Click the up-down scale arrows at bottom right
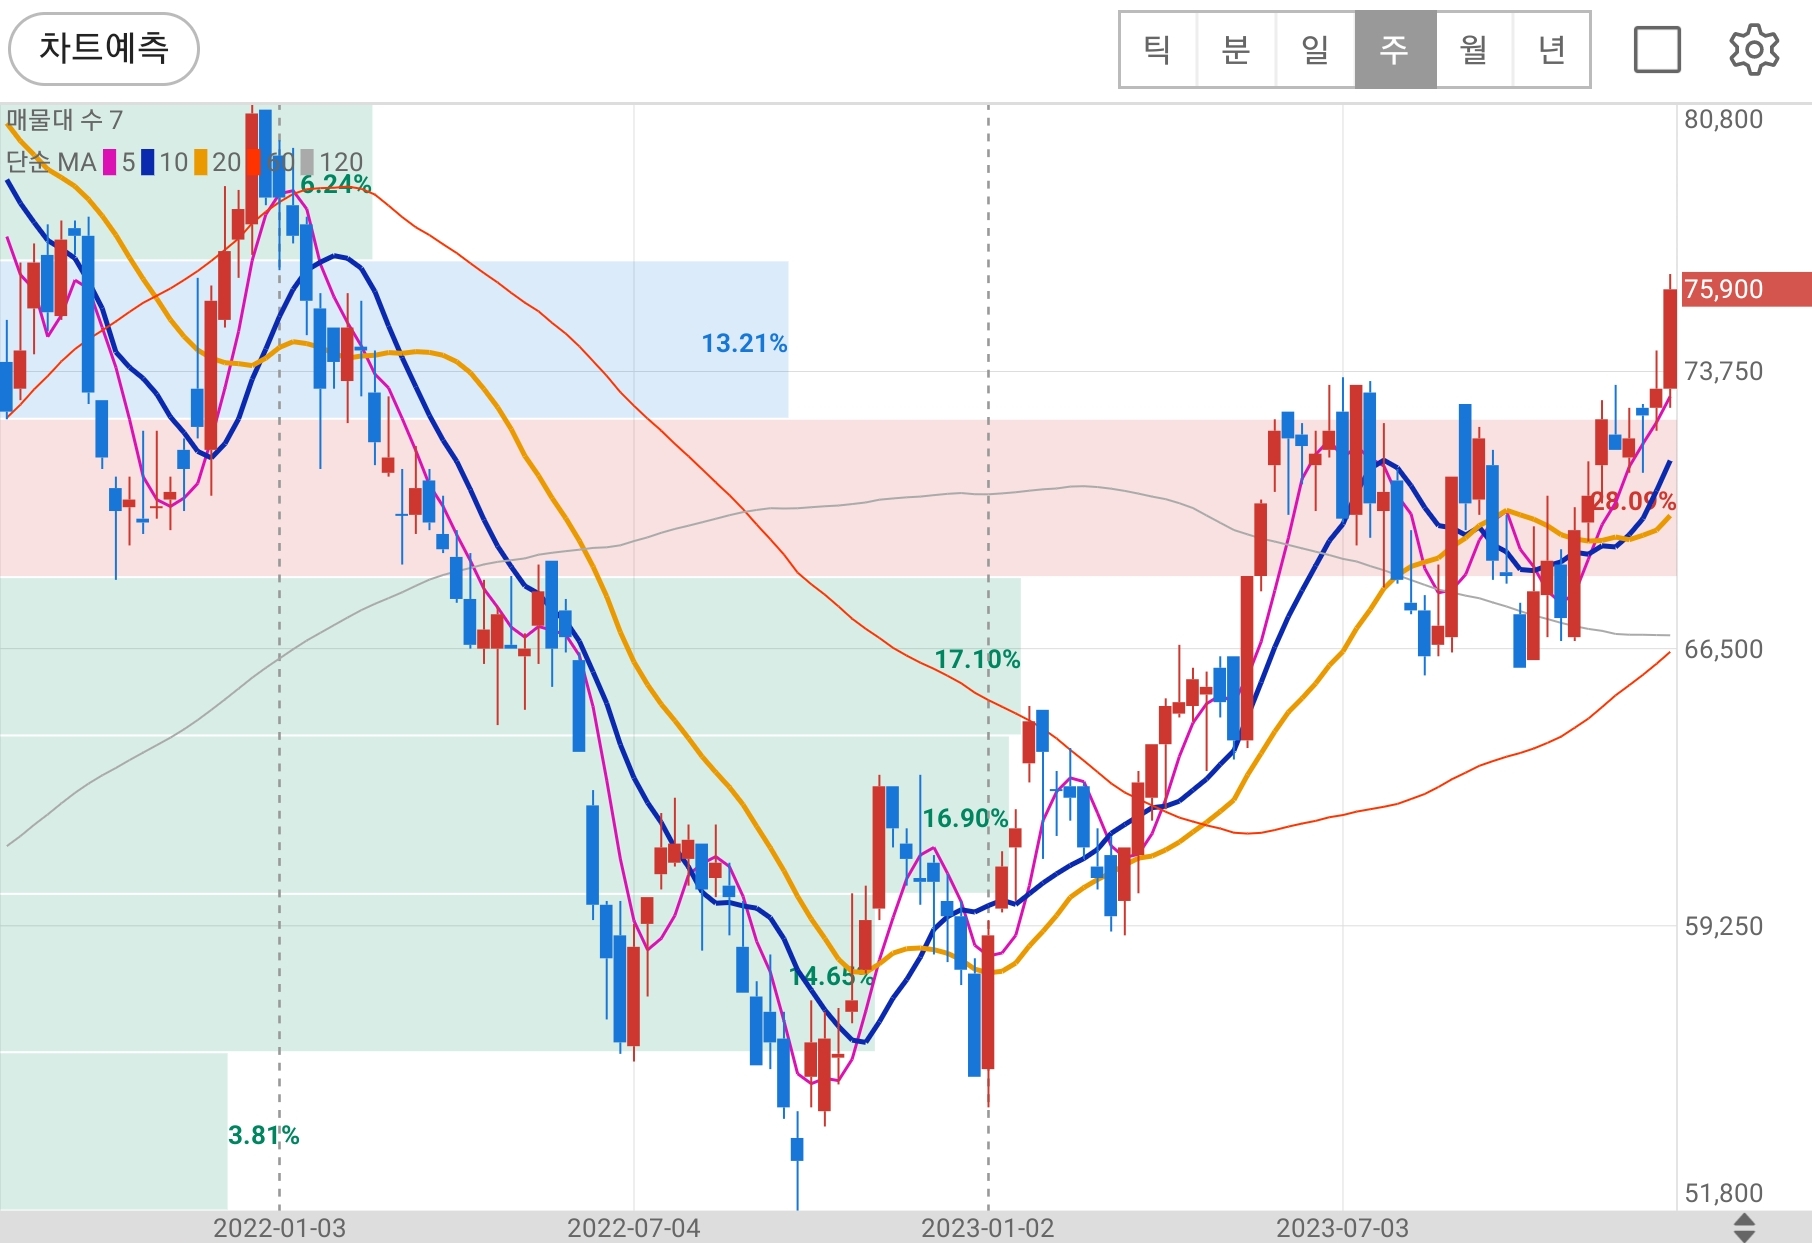1812x1243 pixels. click(x=1744, y=1228)
